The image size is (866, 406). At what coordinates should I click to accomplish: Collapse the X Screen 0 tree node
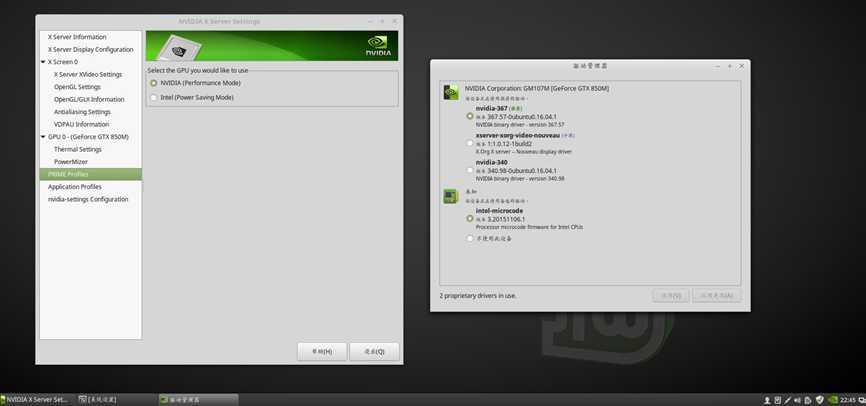coord(43,62)
